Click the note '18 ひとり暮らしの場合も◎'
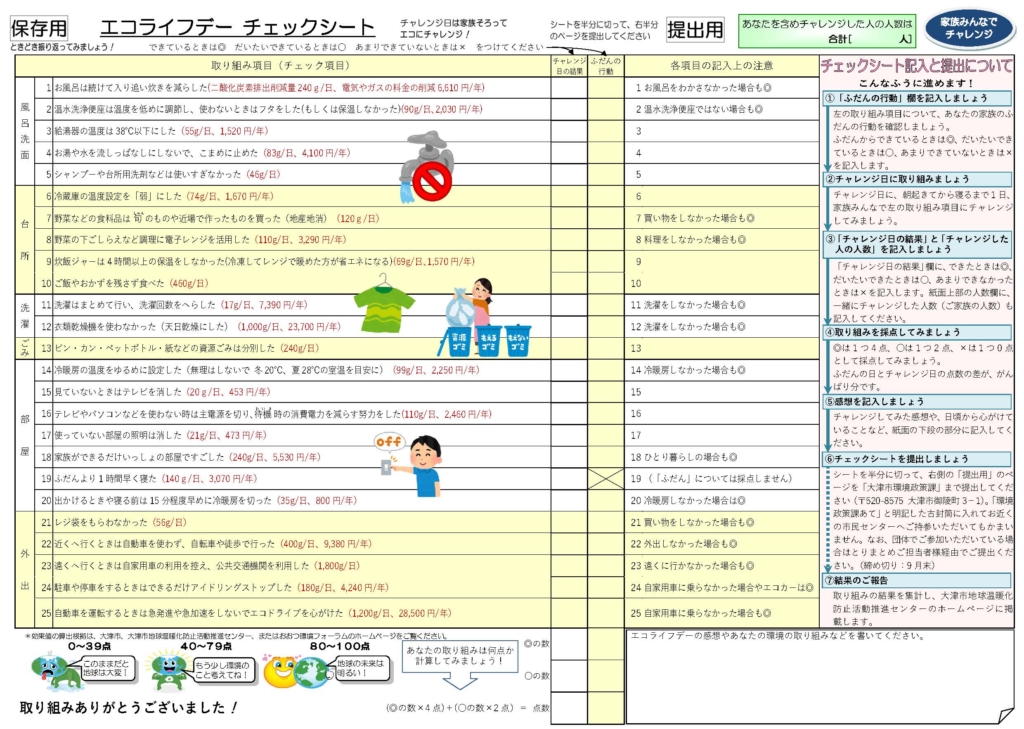Viewport: 1024px width, 729px height. pos(684,457)
